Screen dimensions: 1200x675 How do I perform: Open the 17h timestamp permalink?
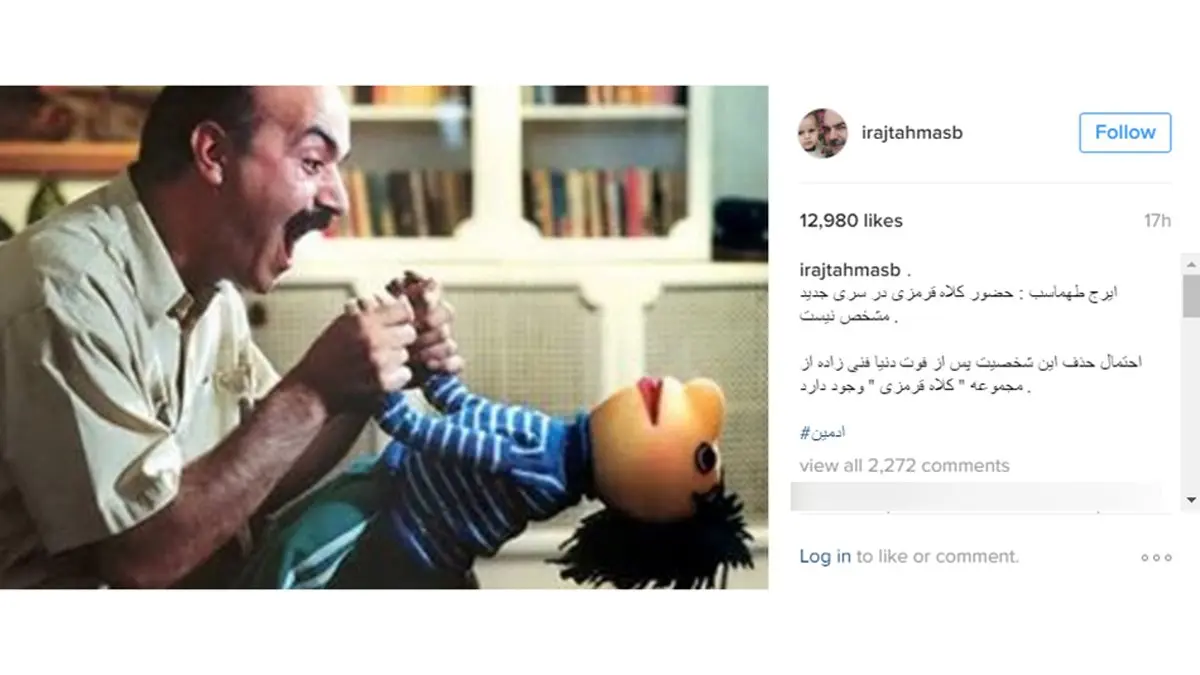click(x=1158, y=221)
